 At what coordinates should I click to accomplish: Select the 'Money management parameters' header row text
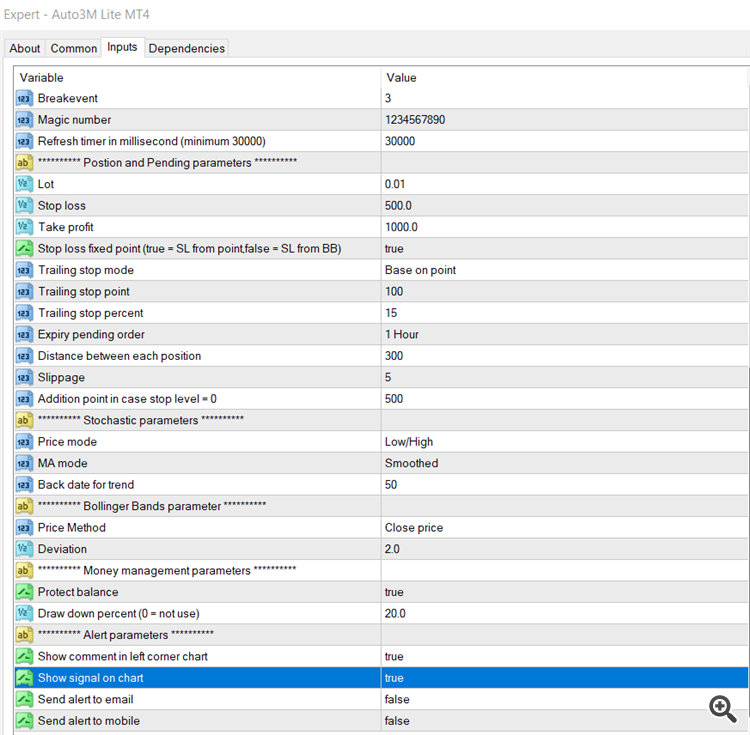[x=167, y=570]
